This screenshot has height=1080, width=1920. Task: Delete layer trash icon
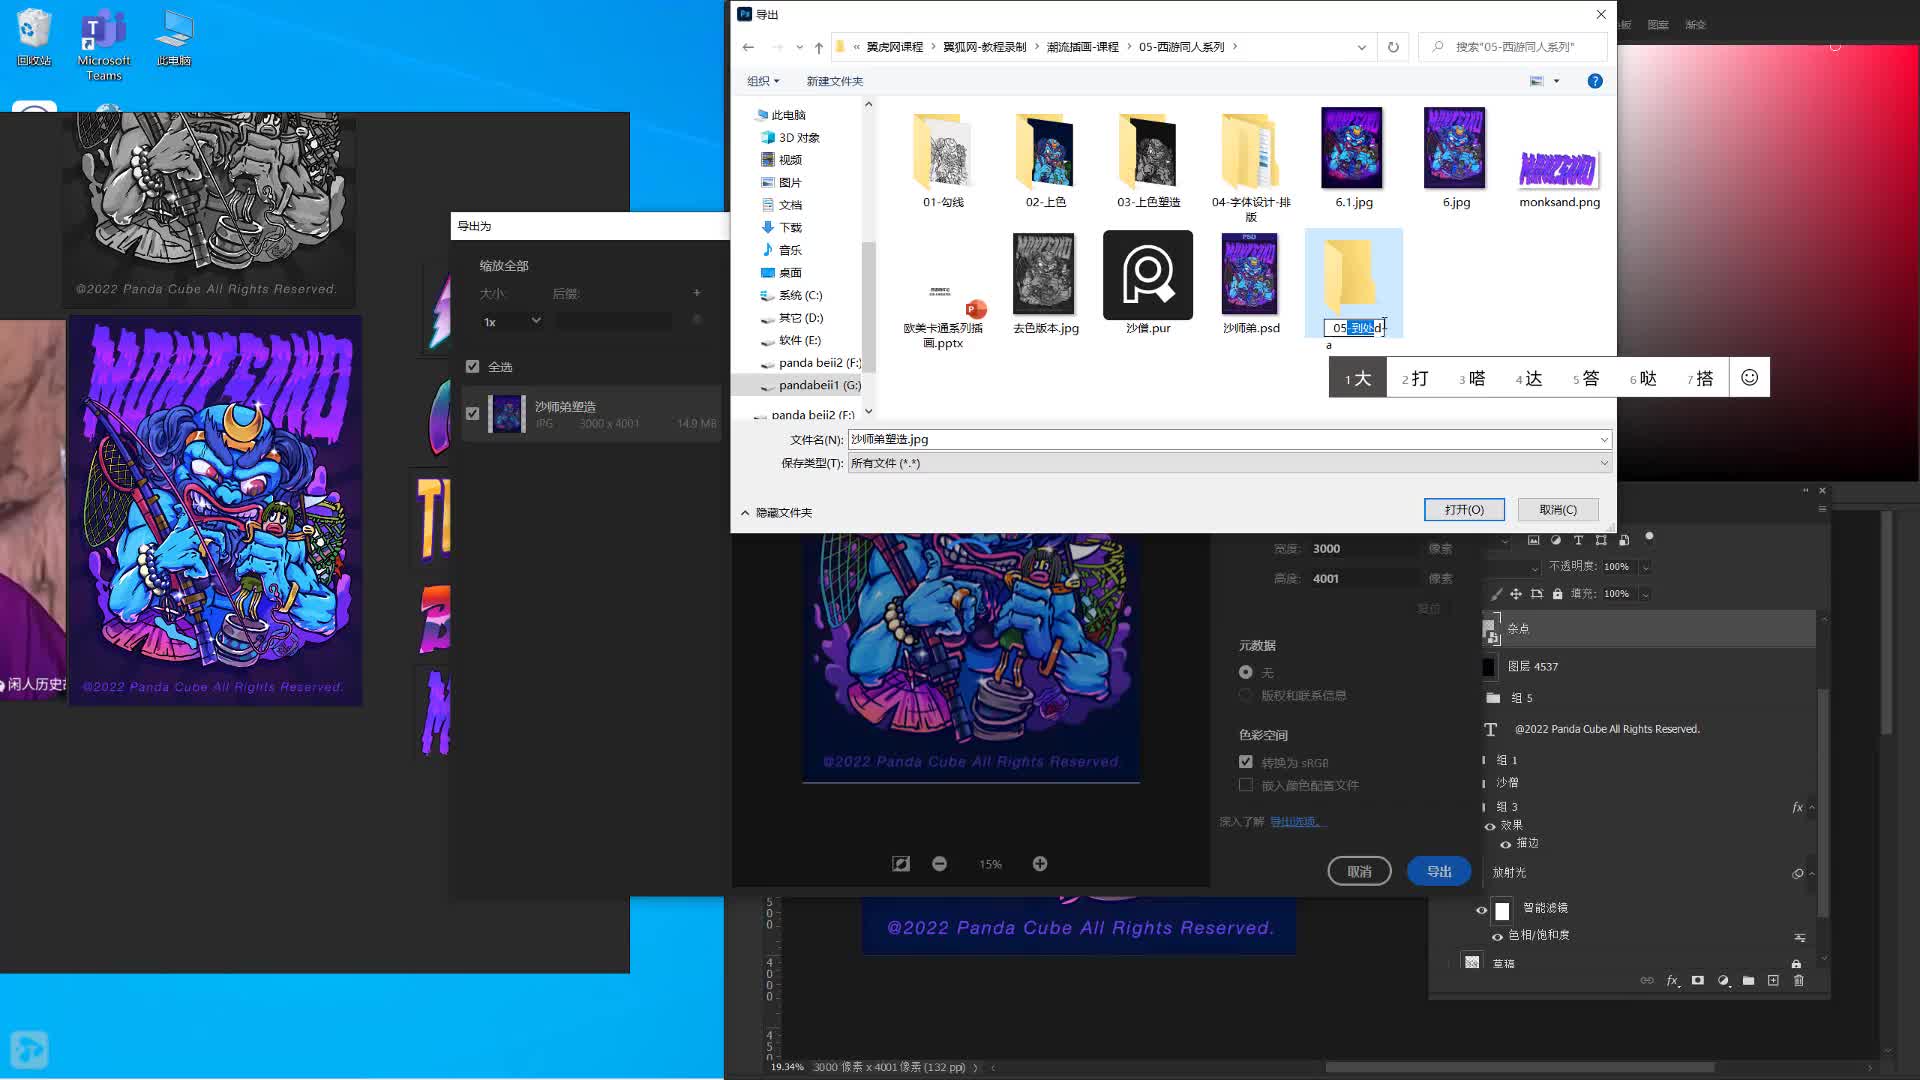(1798, 981)
